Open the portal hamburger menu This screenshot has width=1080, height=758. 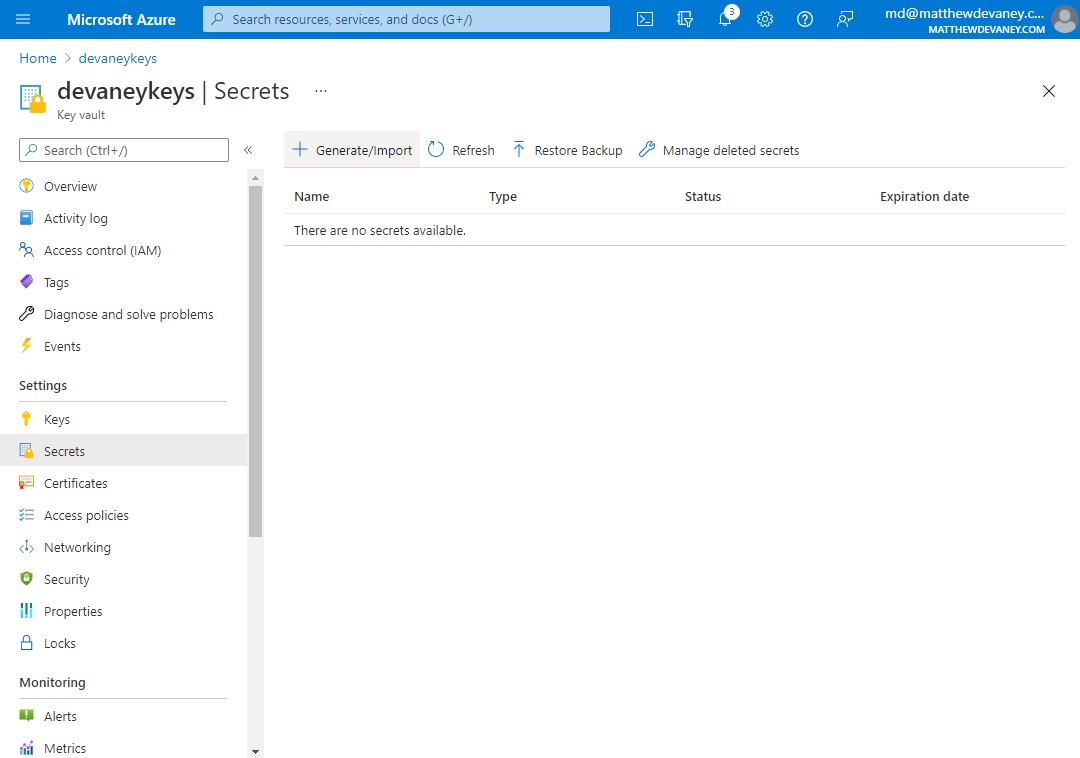pos(23,19)
